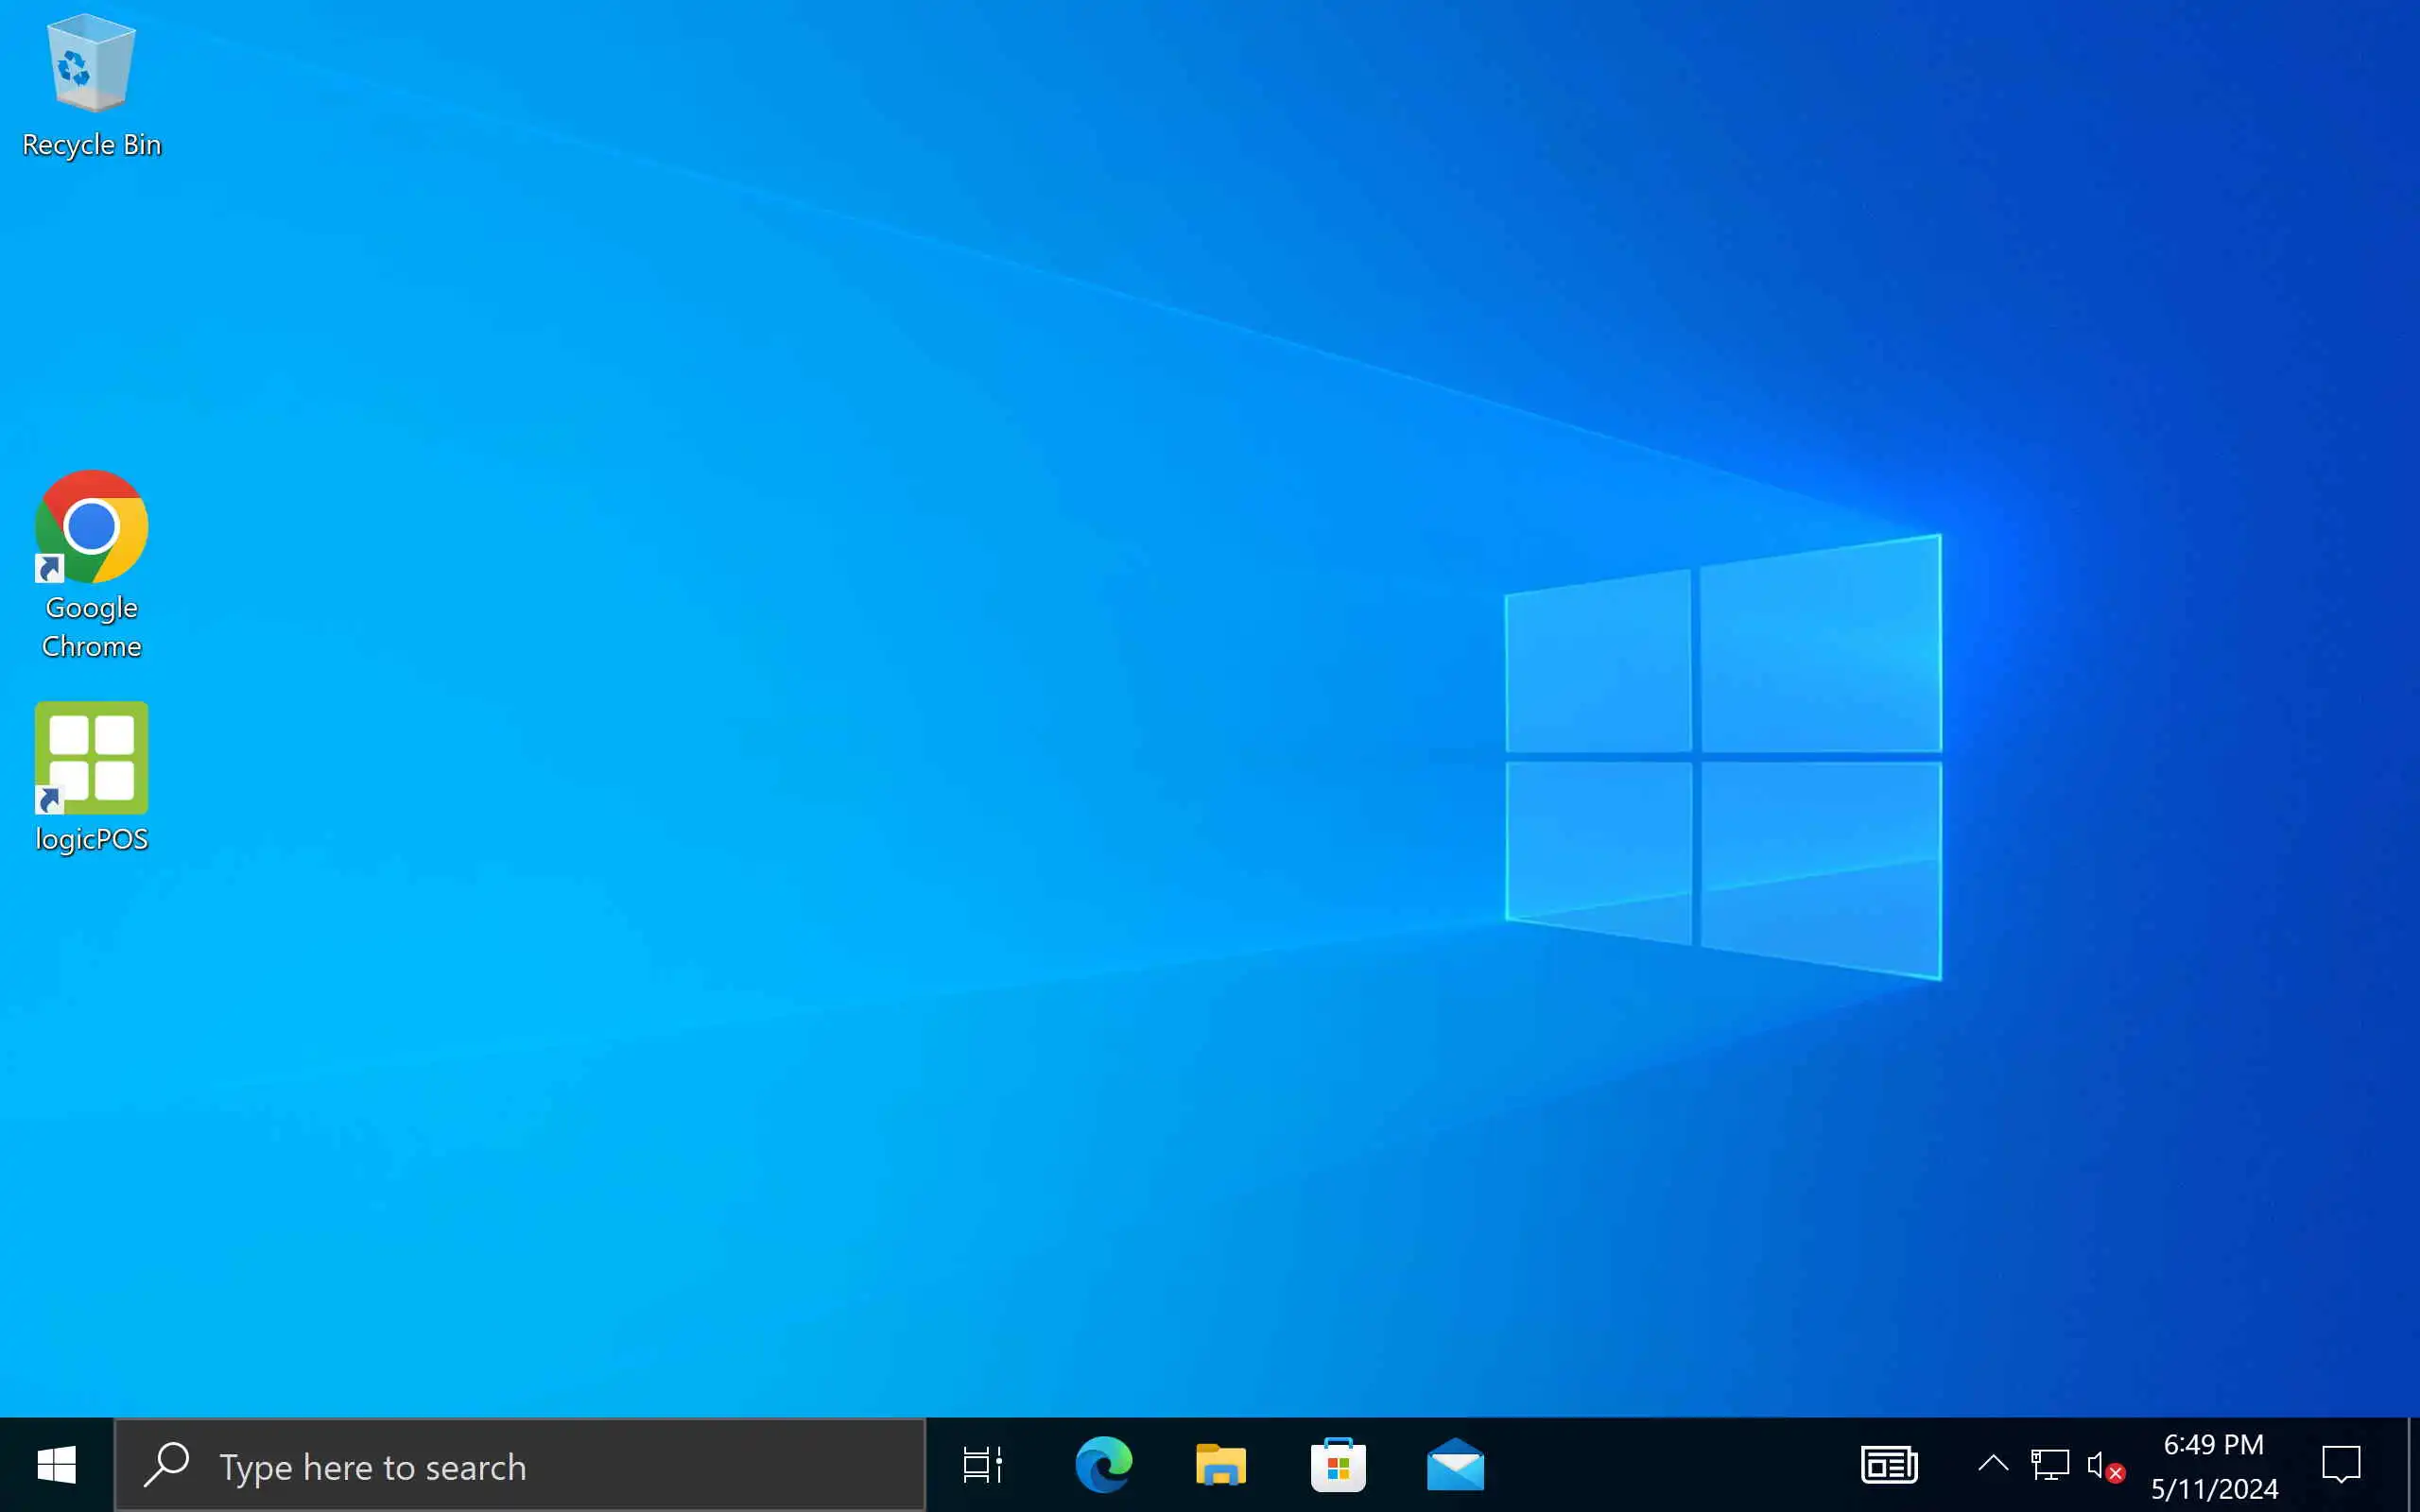Expand the hidden system tray icons
The image size is (2420, 1512).
pos(1993,1465)
